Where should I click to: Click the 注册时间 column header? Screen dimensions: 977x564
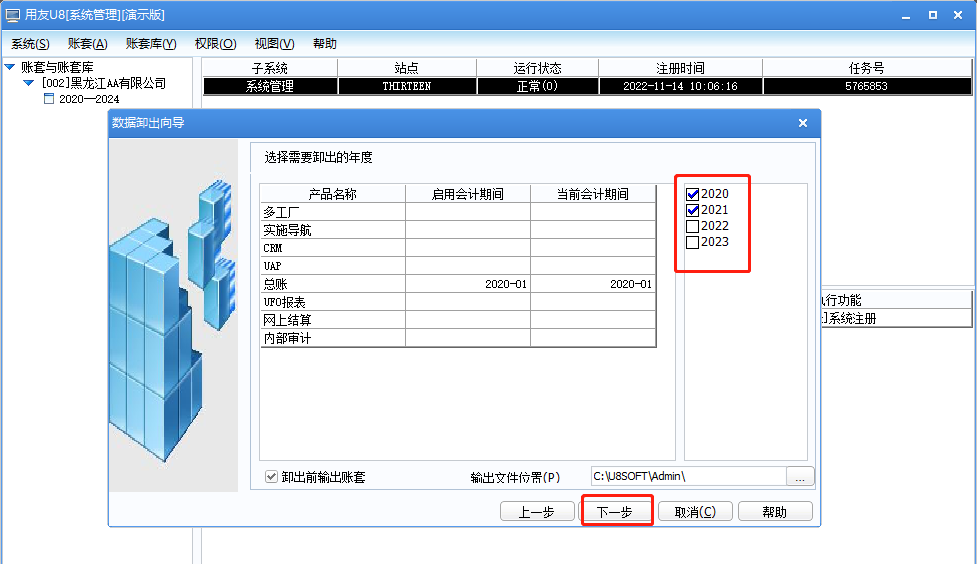coord(680,68)
